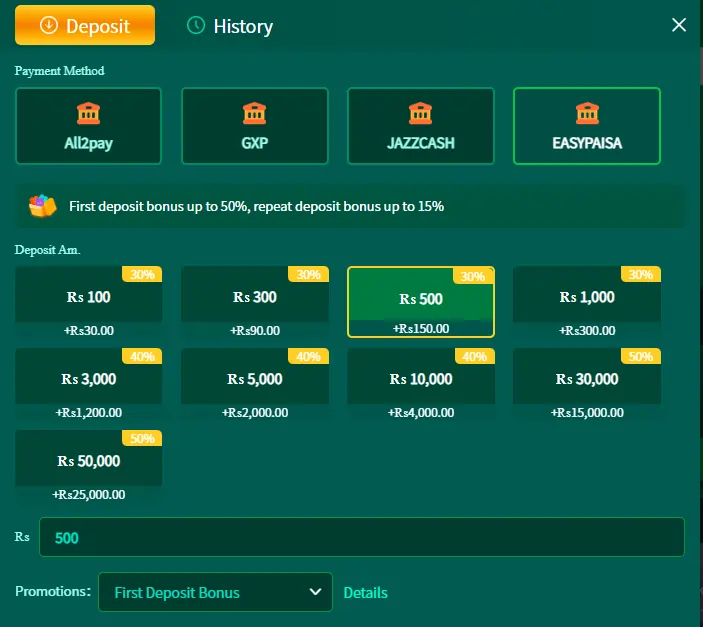This screenshot has width=703, height=627.
Task: Select the Rs 100 deposit amount
Action: 88,297
